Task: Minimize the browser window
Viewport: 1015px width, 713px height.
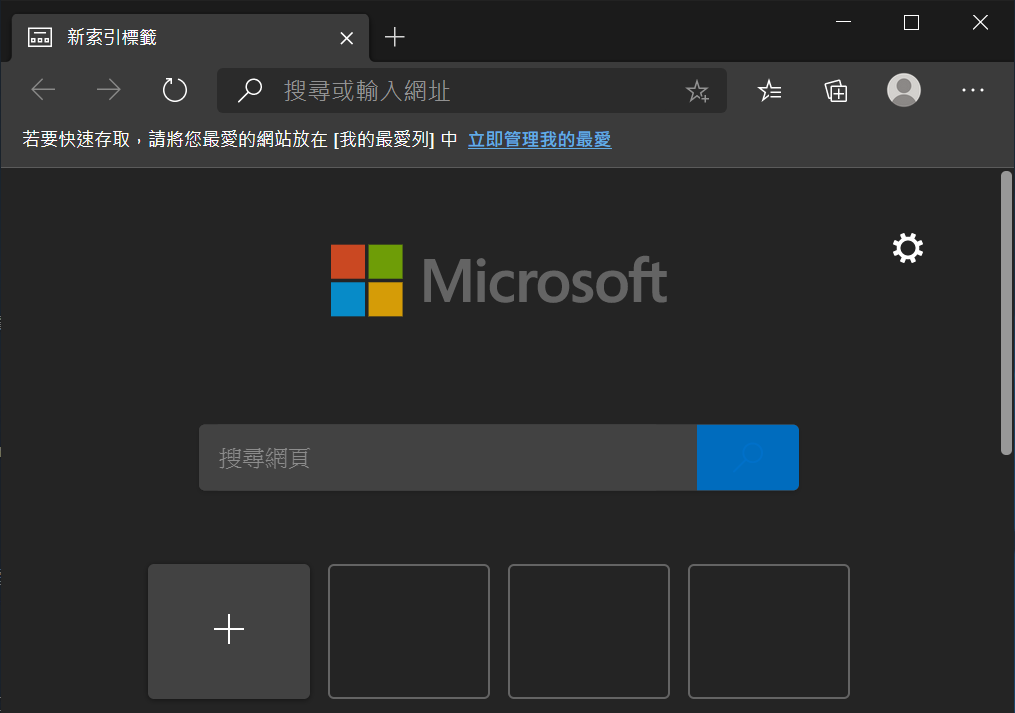Action: [x=843, y=22]
